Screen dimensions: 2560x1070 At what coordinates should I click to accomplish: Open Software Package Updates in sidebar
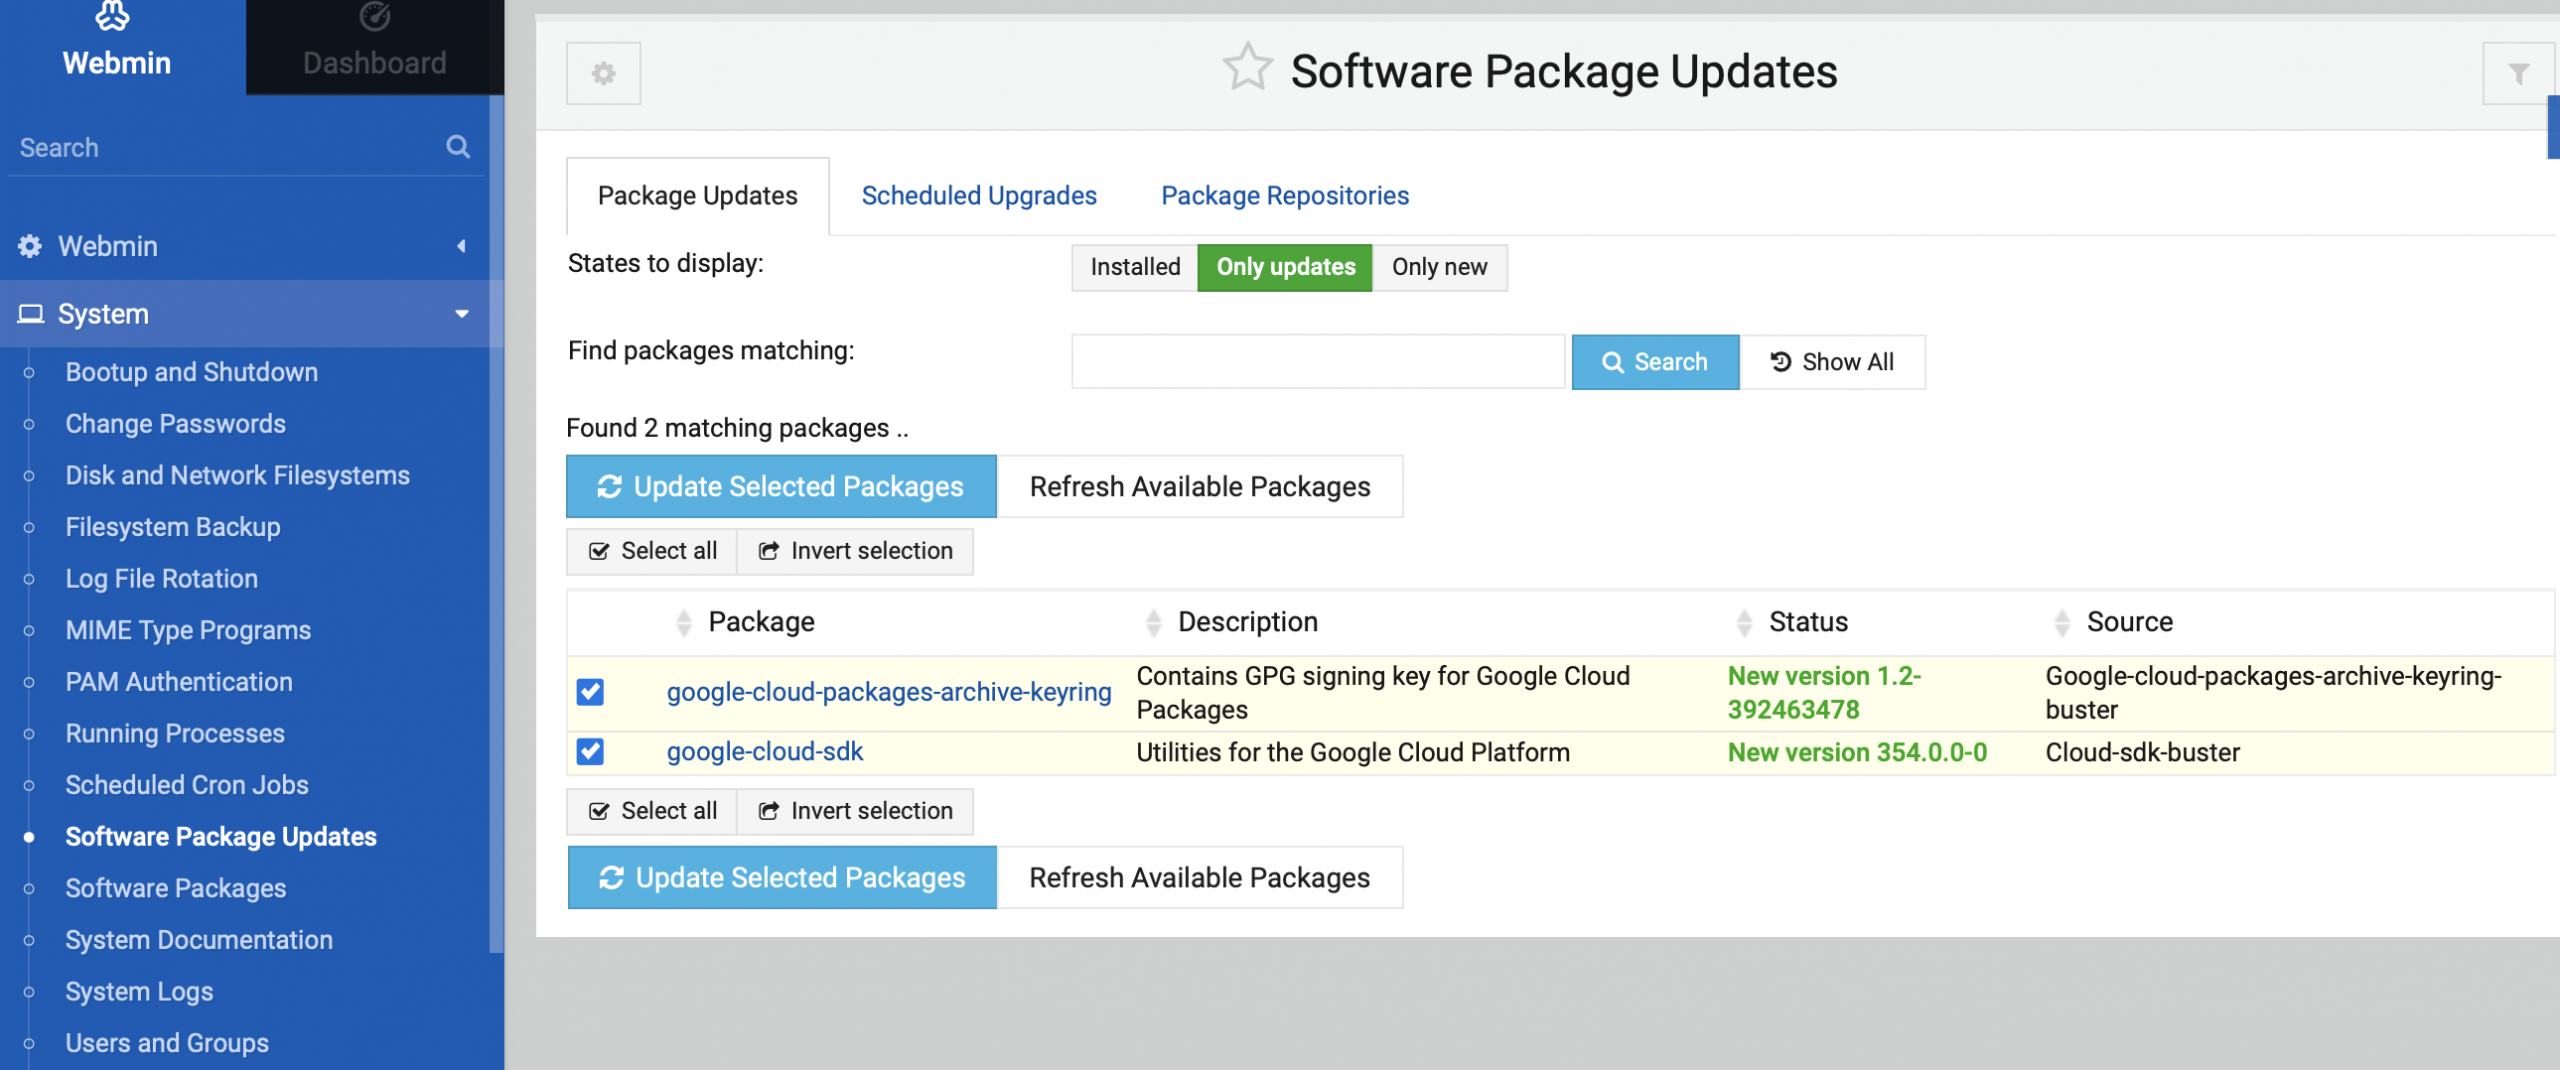pyautogui.click(x=221, y=837)
